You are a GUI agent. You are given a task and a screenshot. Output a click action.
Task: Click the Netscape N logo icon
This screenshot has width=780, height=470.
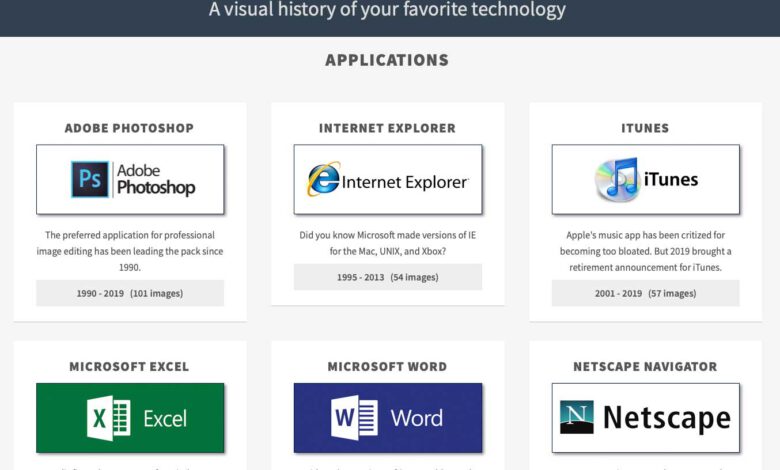tap(577, 417)
